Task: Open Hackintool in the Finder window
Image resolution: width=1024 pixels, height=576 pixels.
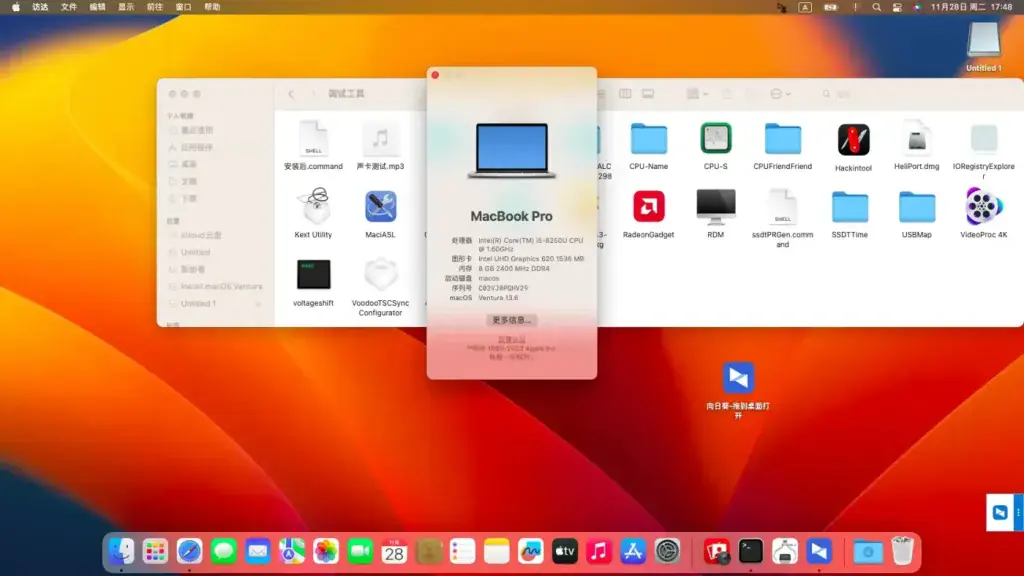Action: pos(853,140)
